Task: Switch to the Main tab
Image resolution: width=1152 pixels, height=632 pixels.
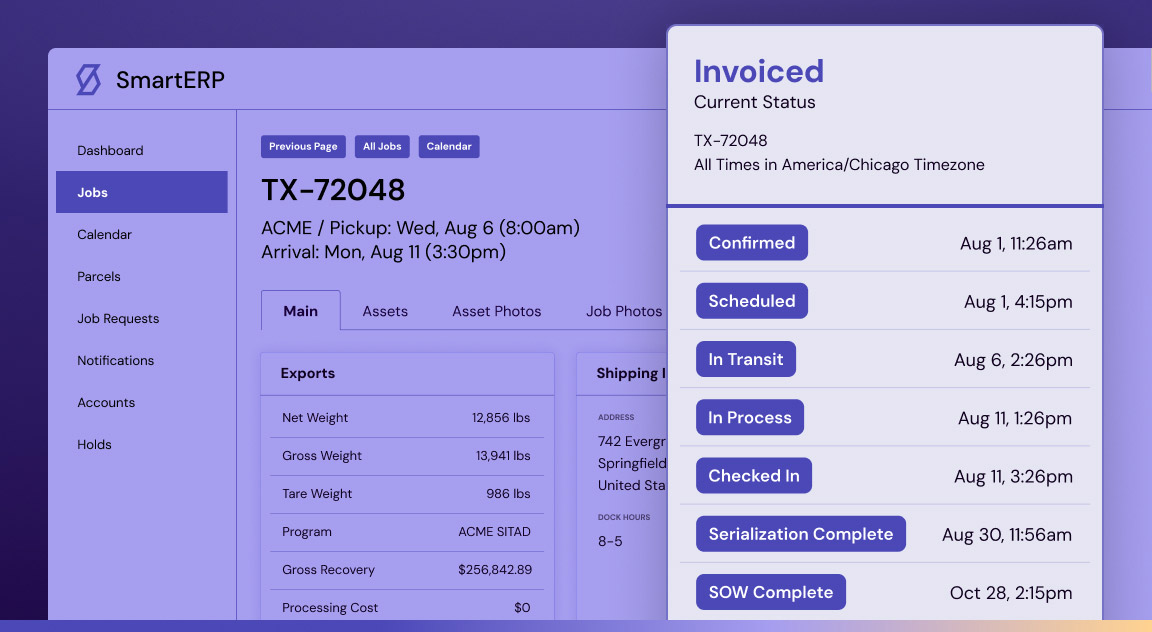Action: pos(300,311)
